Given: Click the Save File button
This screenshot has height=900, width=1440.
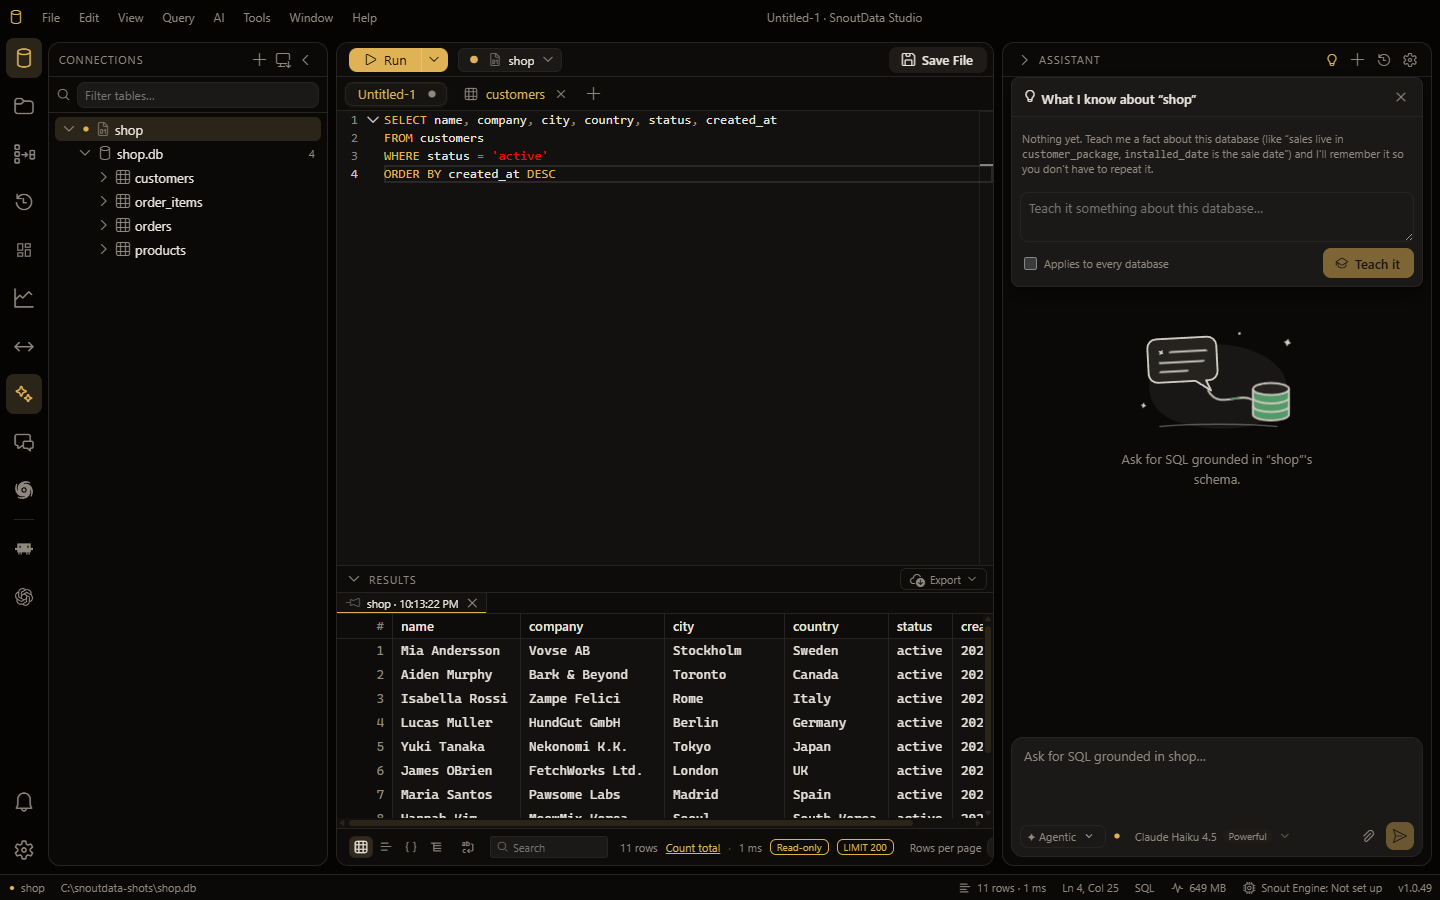Looking at the screenshot, I should pyautogui.click(x=937, y=60).
